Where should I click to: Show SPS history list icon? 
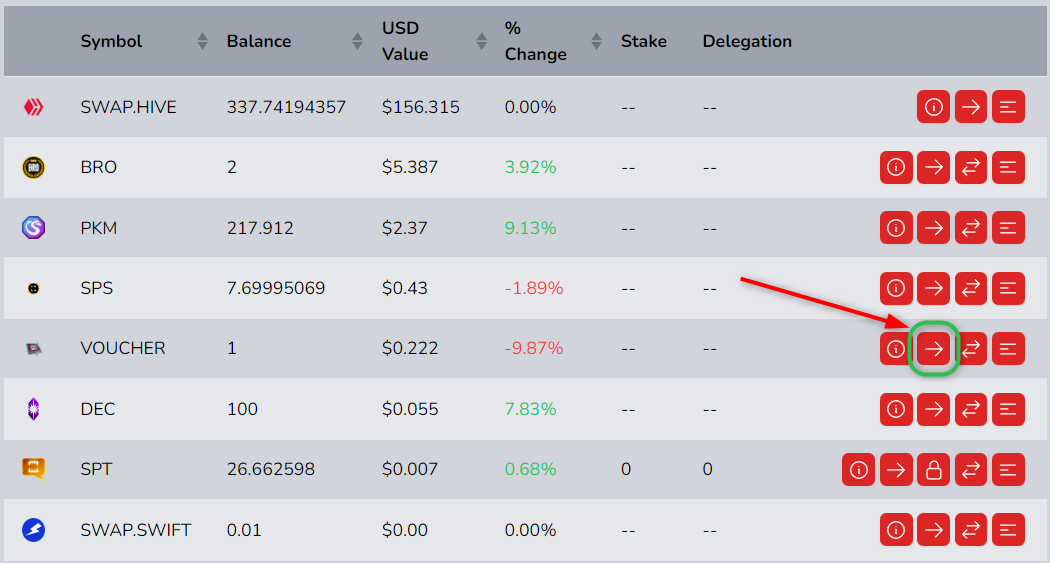tap(1008, 289)
